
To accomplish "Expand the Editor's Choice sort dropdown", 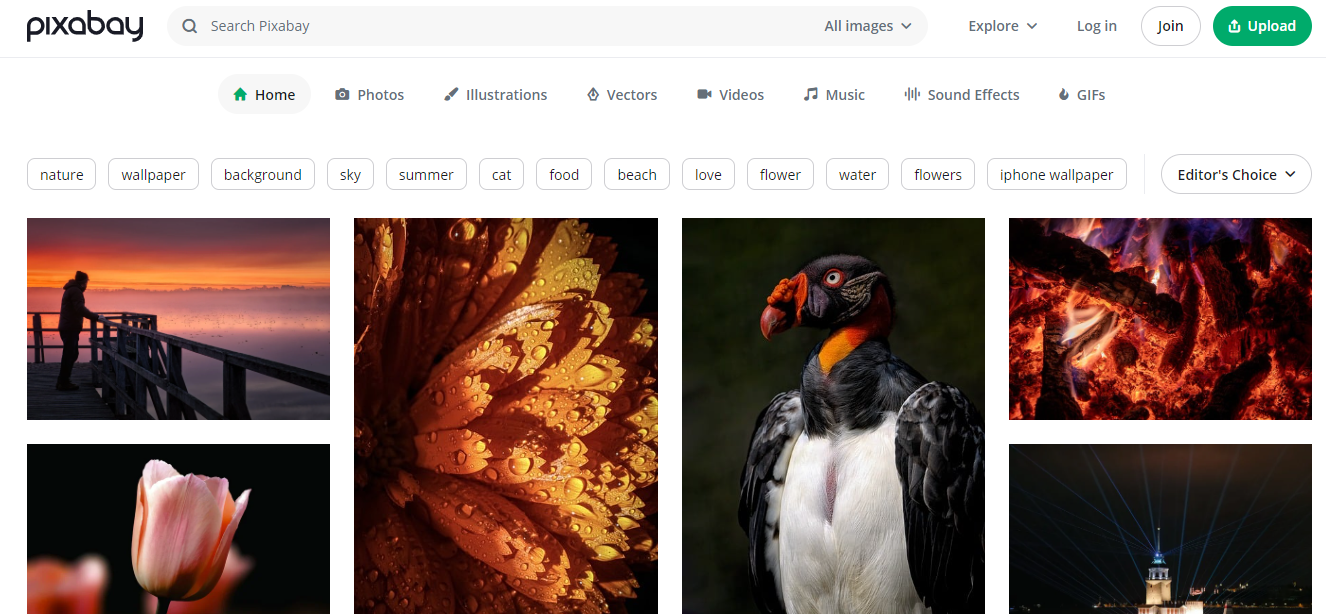I will tap(1235, 175).
